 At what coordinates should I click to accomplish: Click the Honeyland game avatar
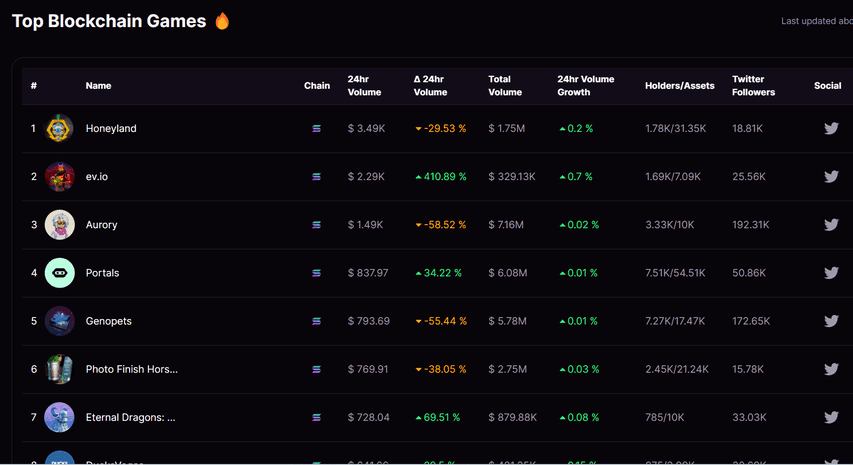59,128
